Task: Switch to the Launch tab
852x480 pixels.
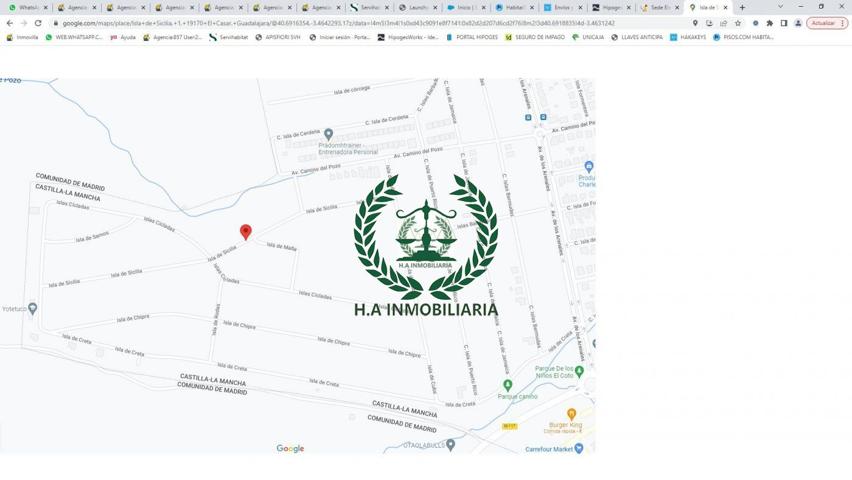Action: (x=416, y=8)
